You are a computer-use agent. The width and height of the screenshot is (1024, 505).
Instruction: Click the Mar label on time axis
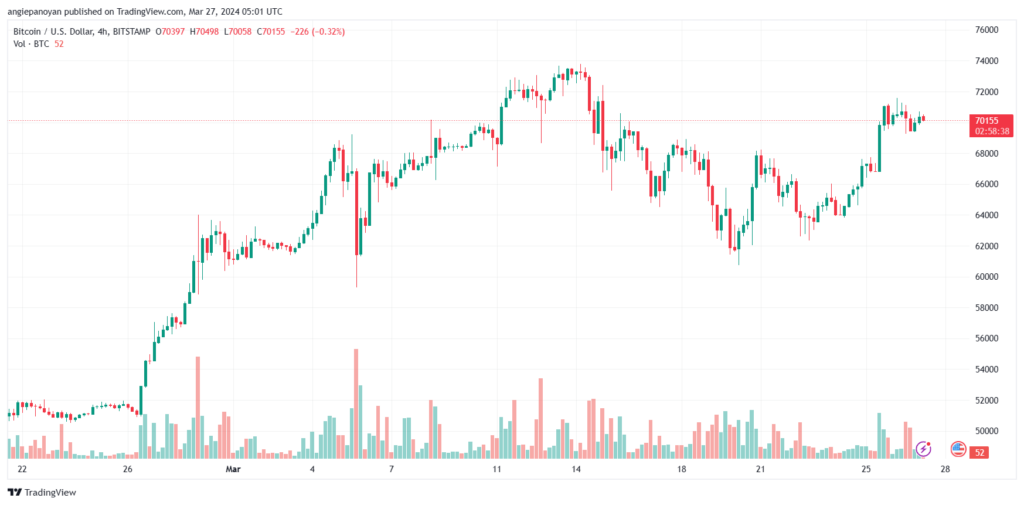(232, 470)
